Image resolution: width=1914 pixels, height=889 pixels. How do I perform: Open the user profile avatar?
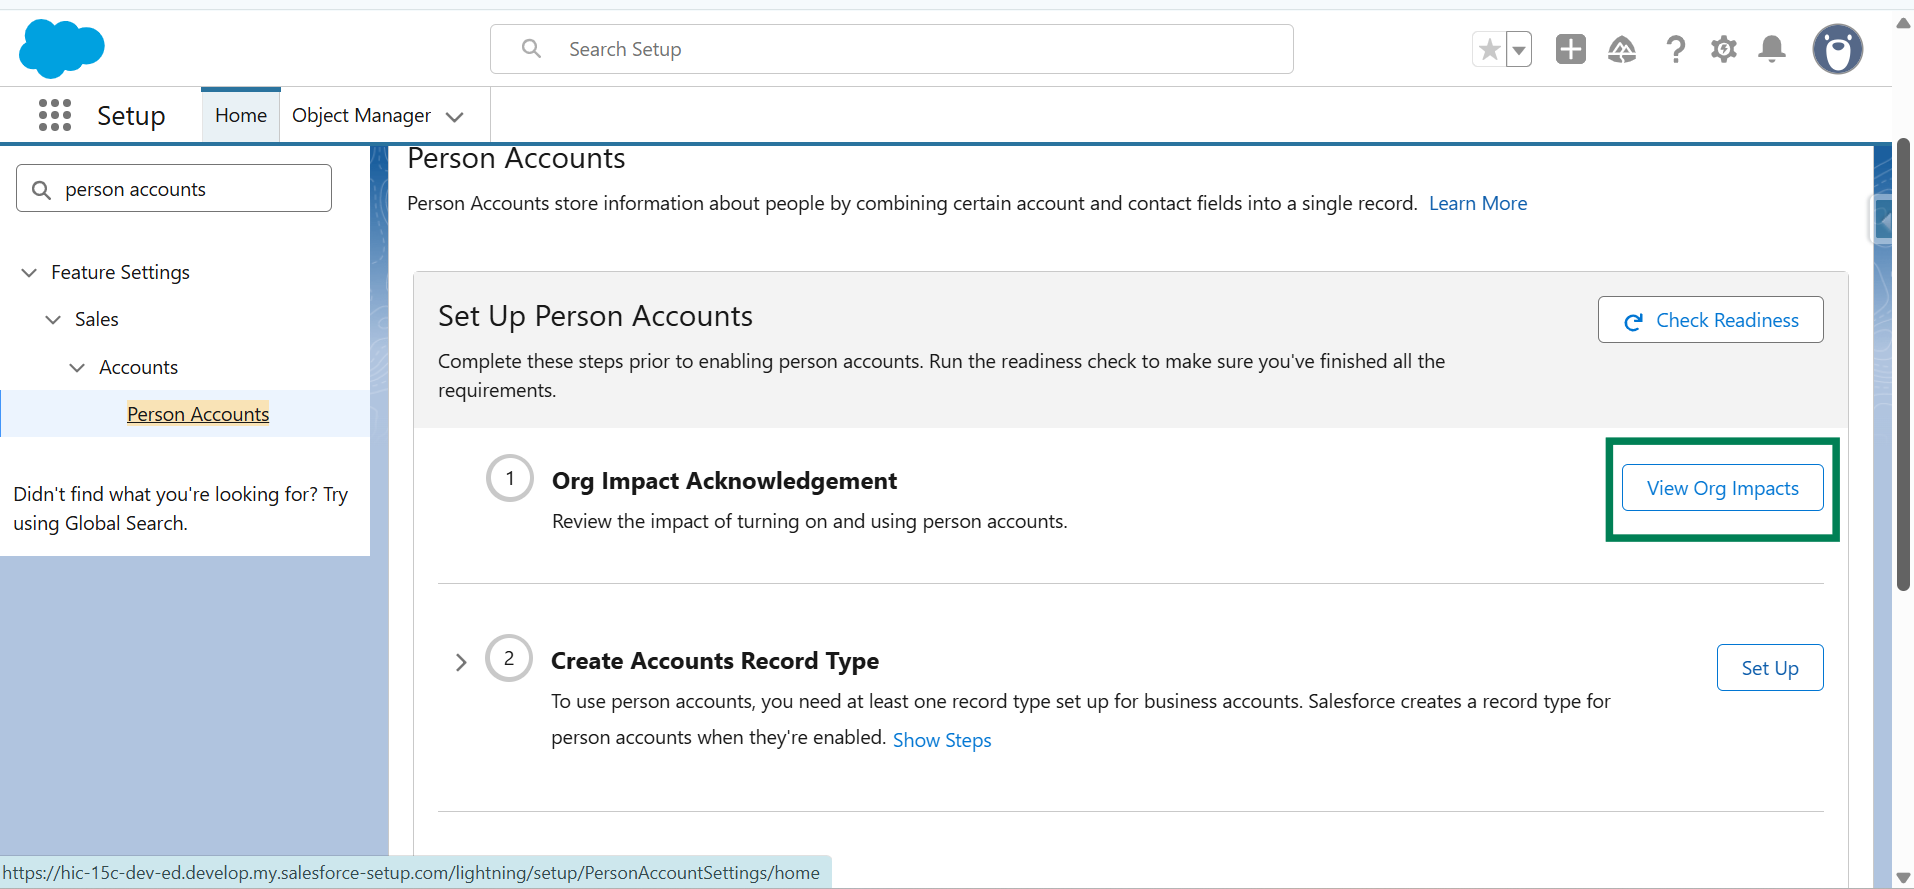tap(1837, 49)
